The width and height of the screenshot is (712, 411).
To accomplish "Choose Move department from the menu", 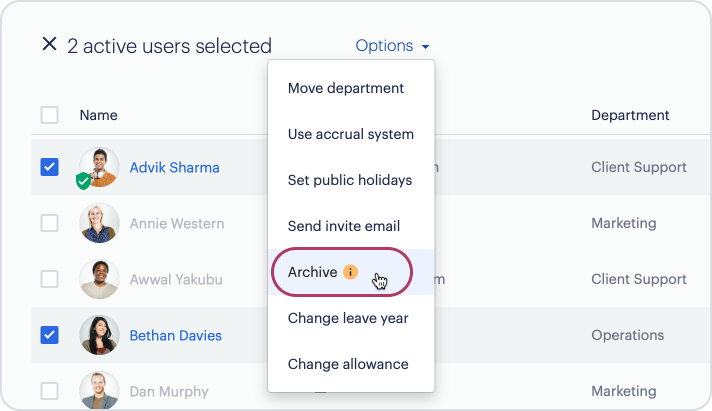I will [x=346, y=88].
